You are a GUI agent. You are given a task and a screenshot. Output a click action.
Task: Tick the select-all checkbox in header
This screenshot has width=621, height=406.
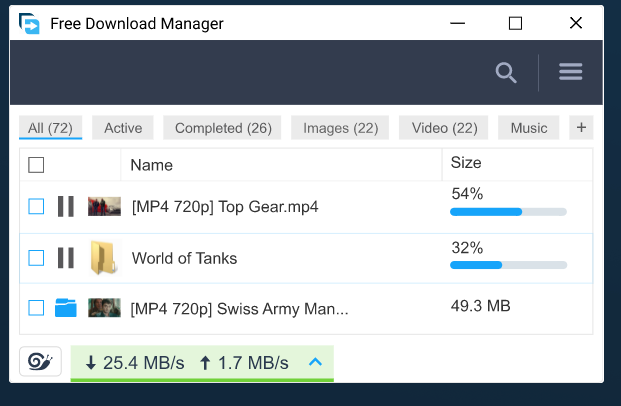point(36,165)
